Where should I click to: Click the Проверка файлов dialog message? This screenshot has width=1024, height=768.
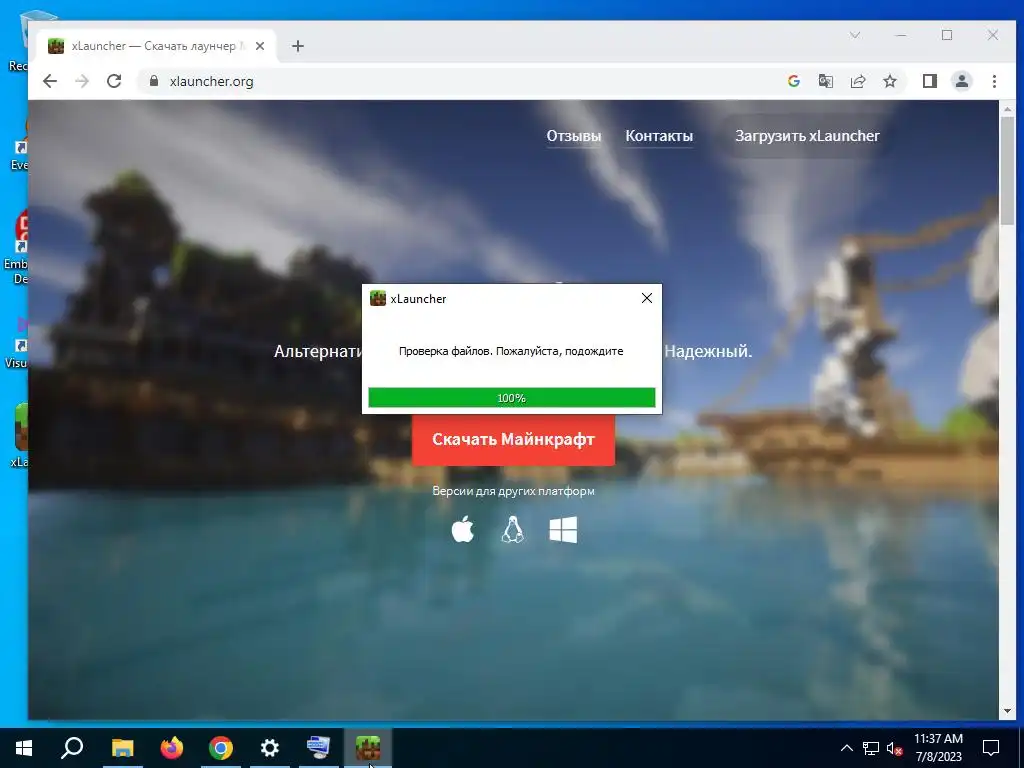(511, 351)
